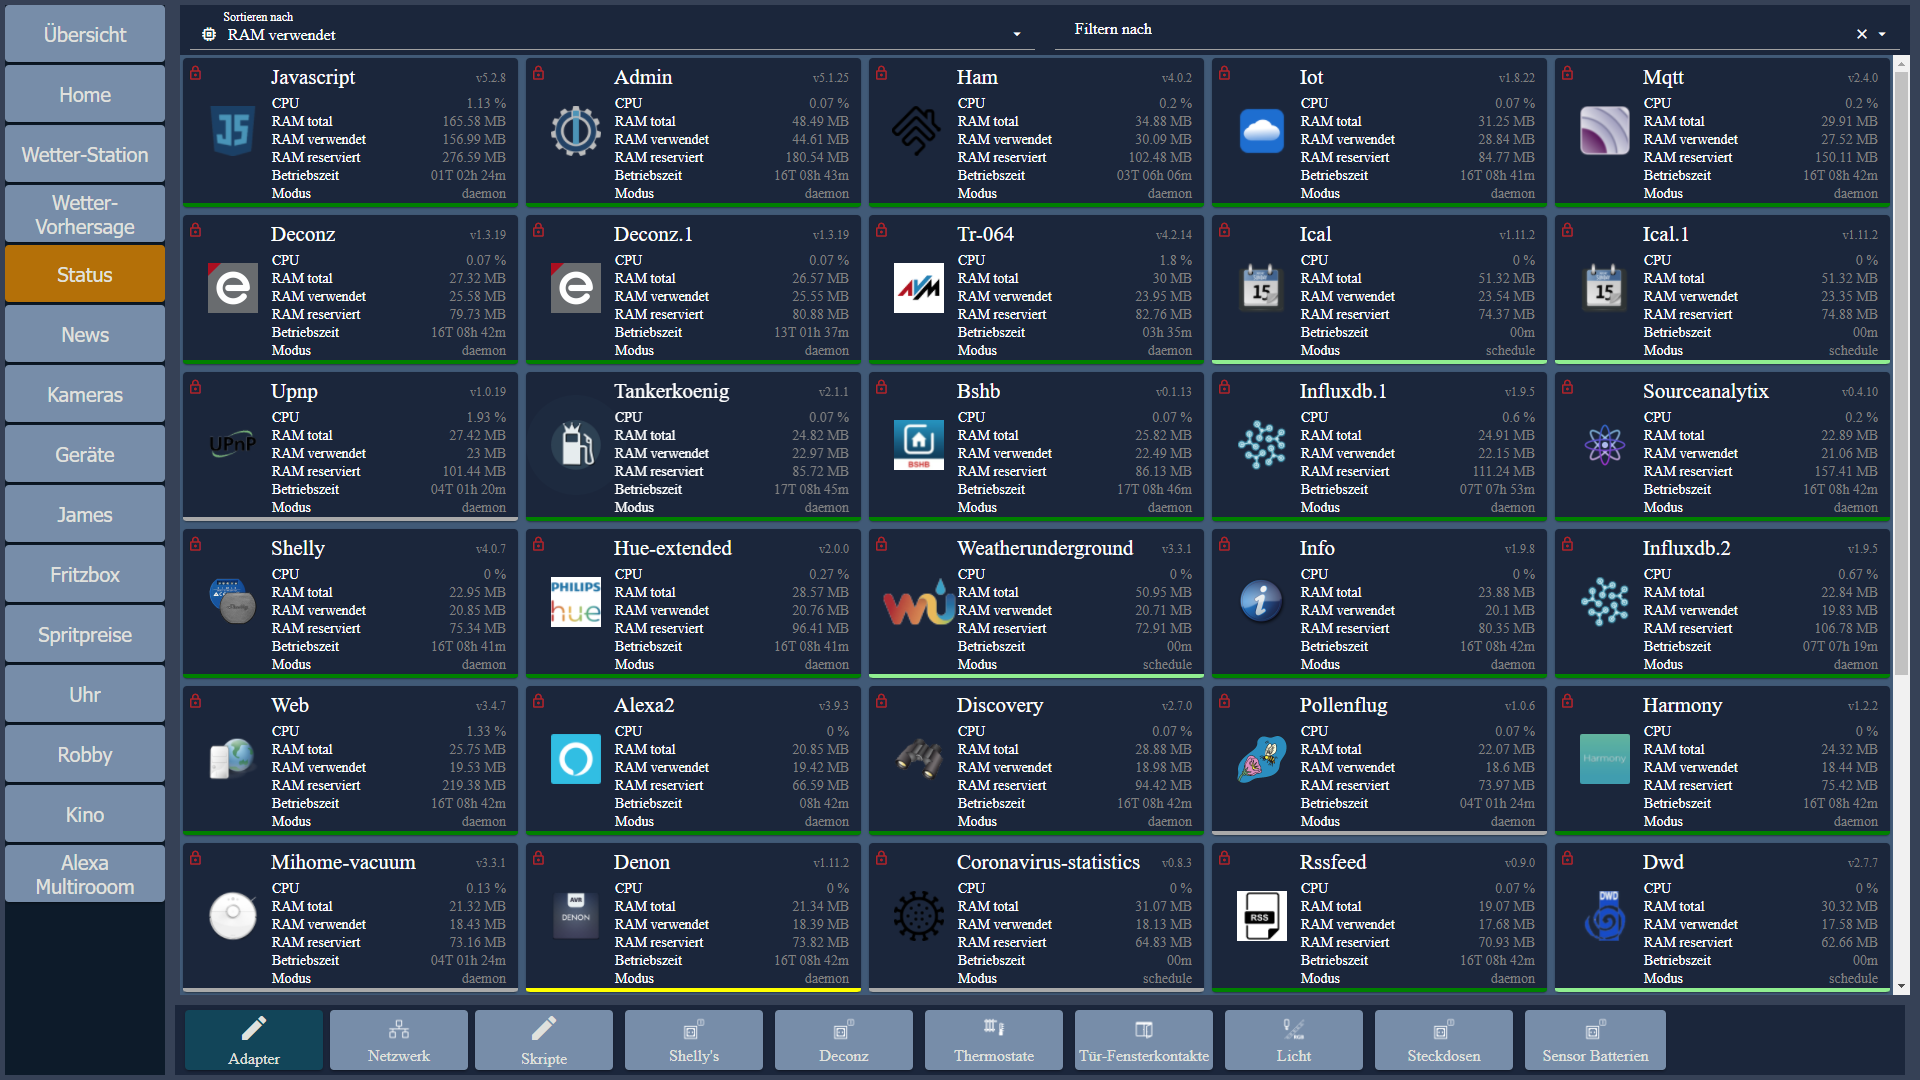Click the Admin adapter gear icon
The image size is (1920, 1080).
[576, 131]
